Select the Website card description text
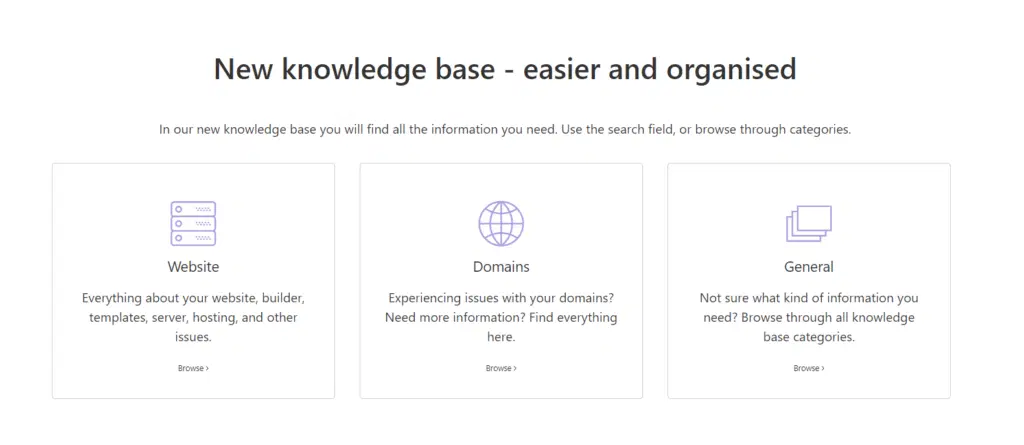Image resolution: width=1024 pixels, height=445 pixels. pyautogui.click(x=193, y=318)
